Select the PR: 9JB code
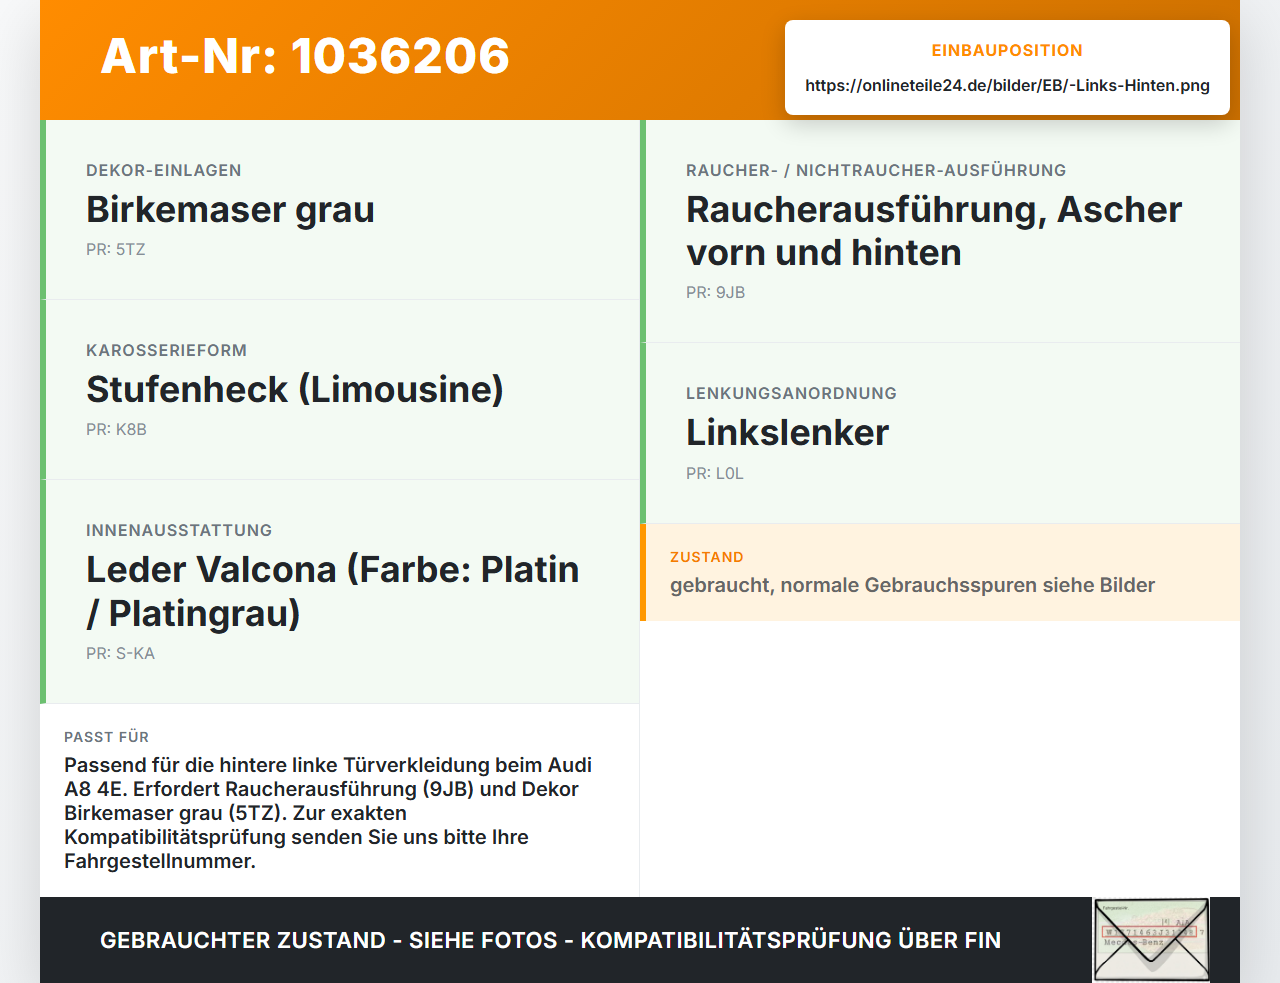 pos(715,292)
